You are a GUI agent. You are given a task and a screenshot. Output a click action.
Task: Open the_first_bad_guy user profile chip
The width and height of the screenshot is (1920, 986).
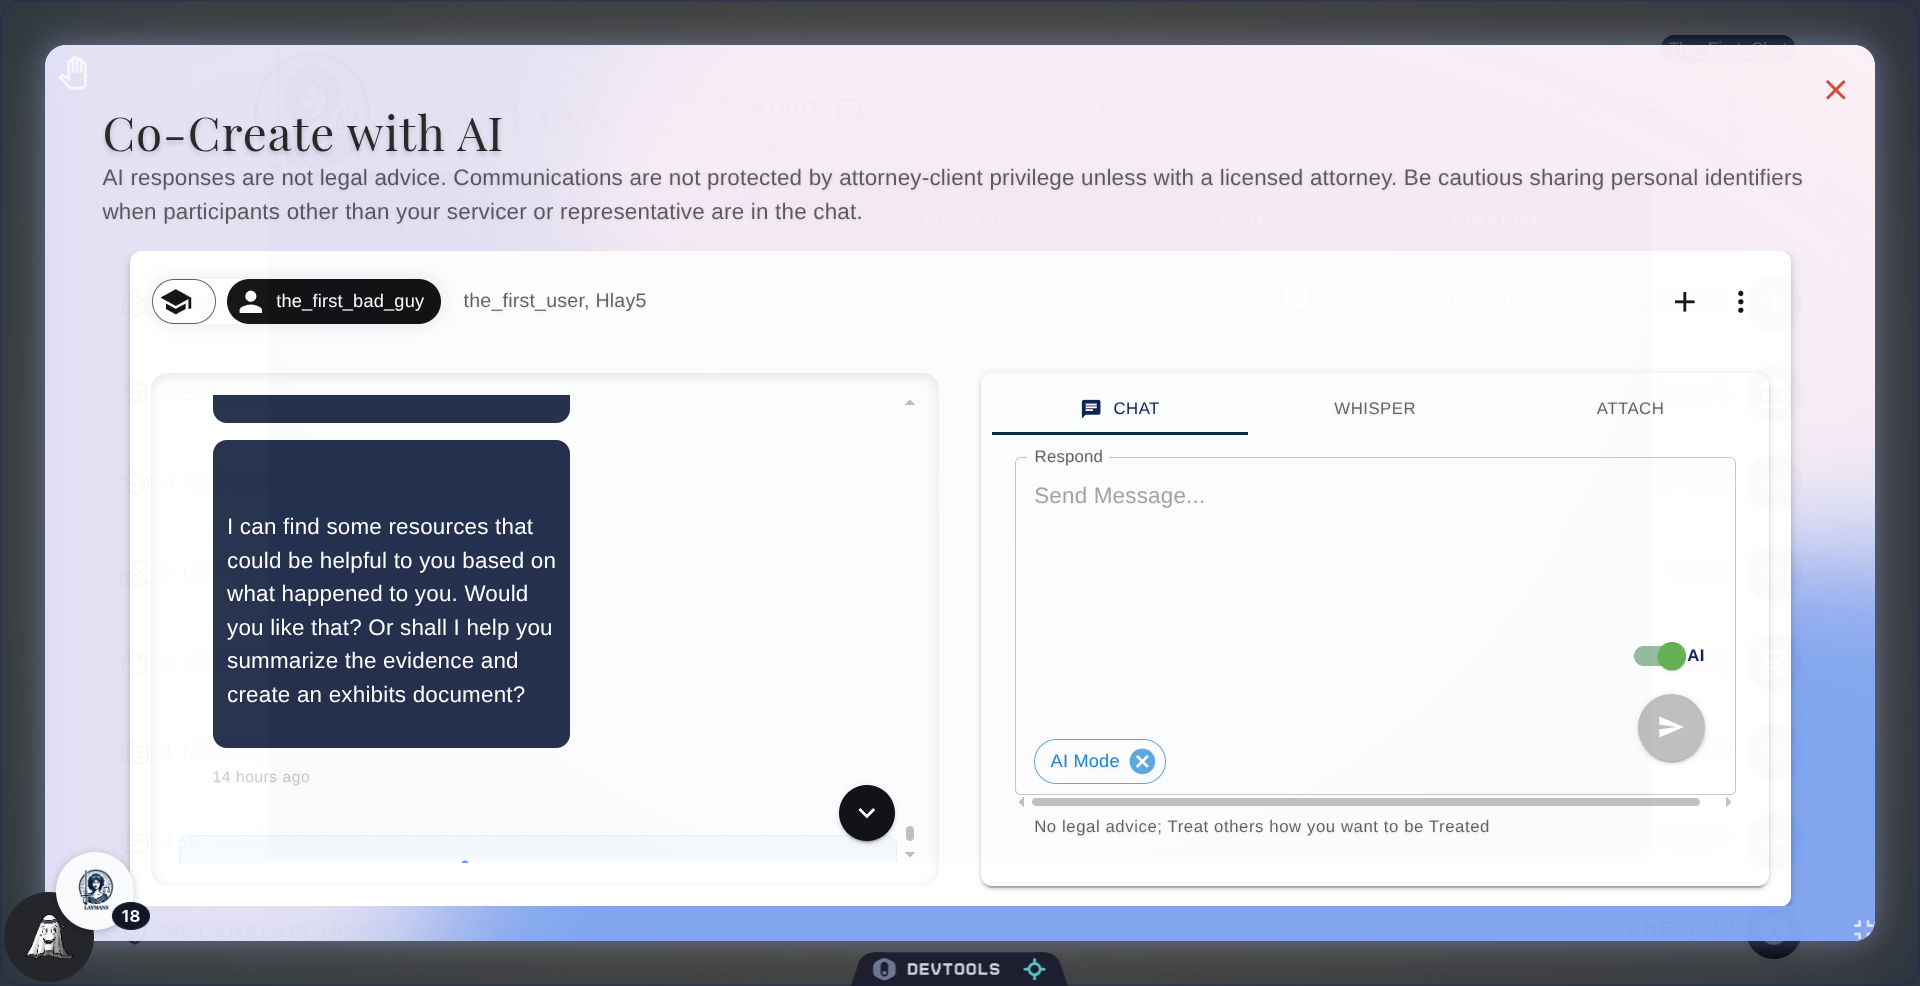click(333, 301)
